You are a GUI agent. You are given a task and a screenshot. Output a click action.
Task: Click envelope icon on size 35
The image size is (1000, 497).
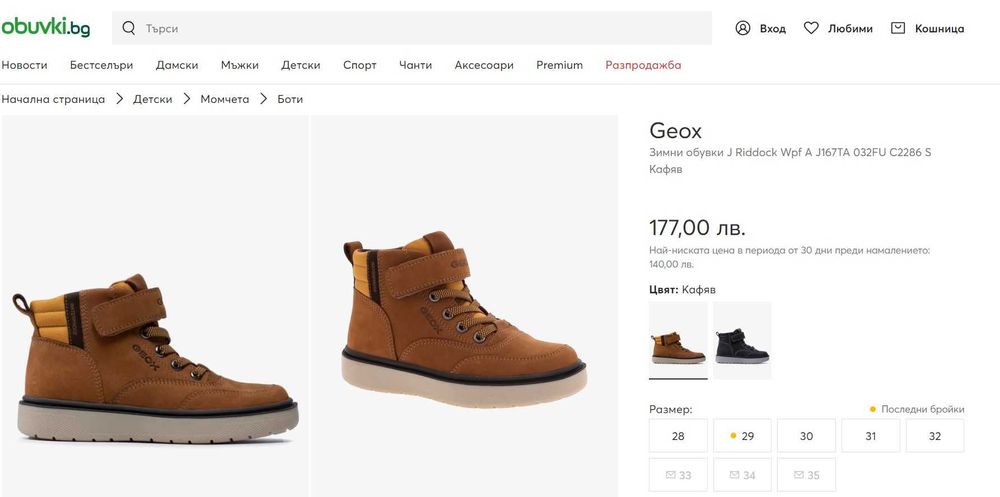click(x=797, y=475)
